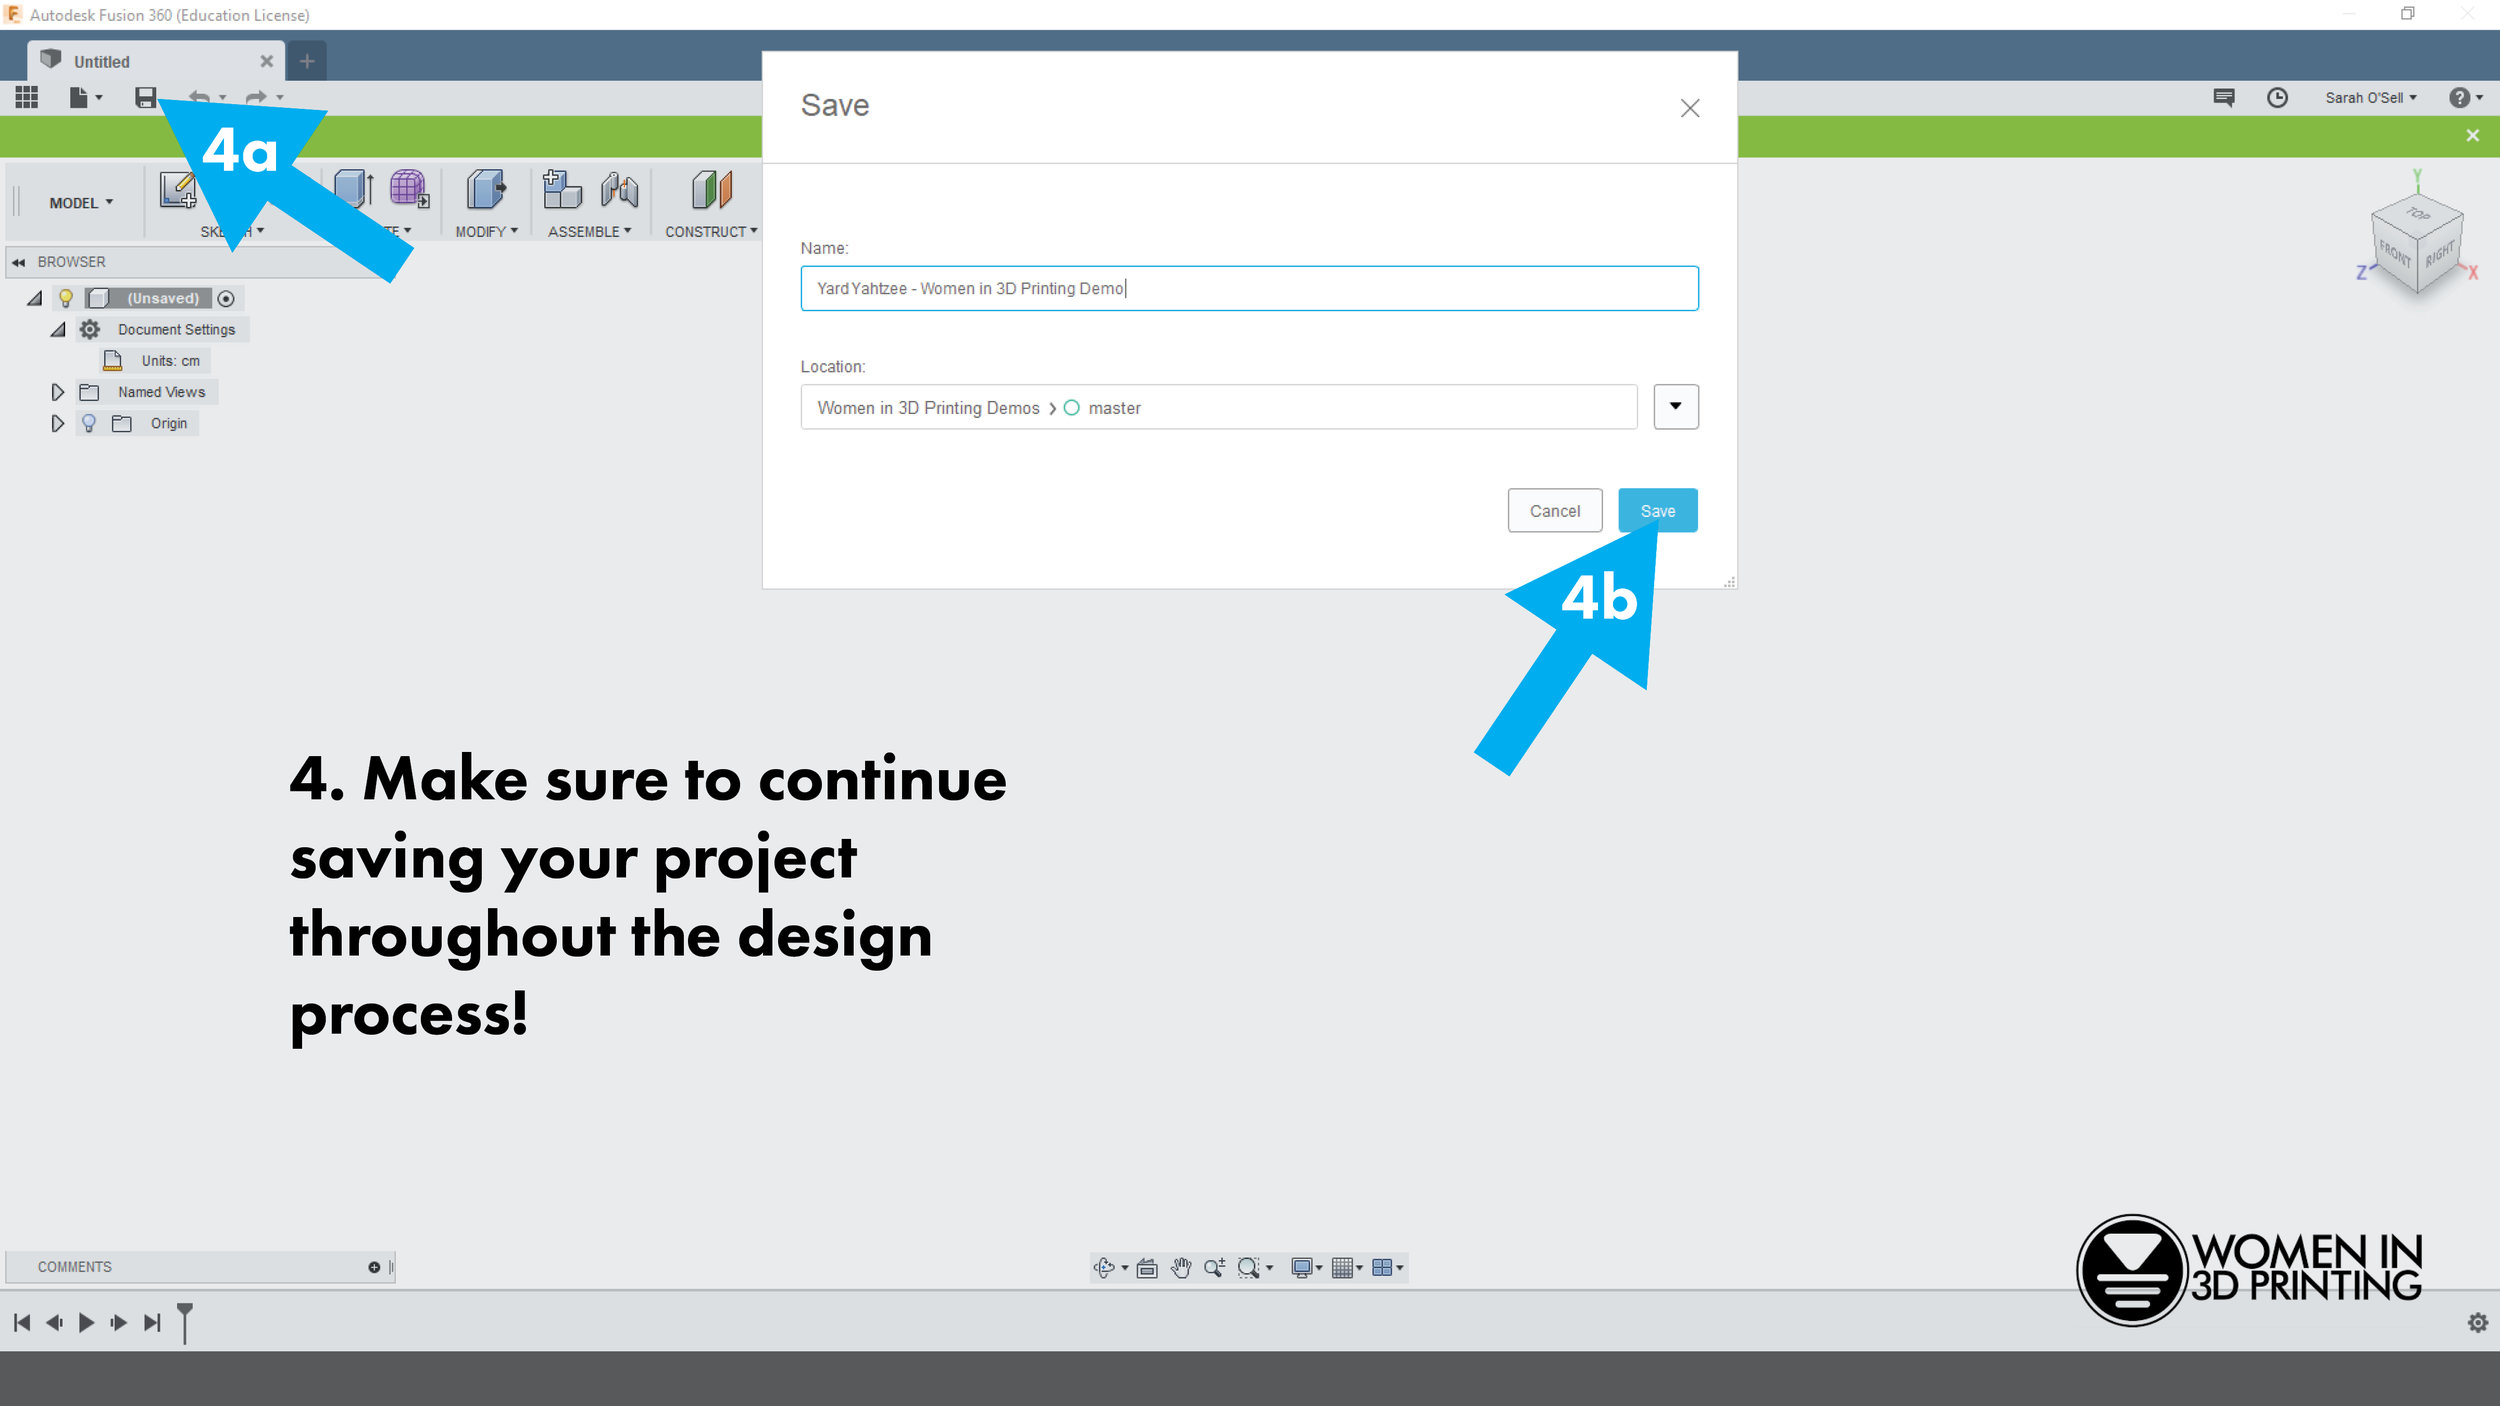Open the Help question mark dropdown

pos(2466,97)
